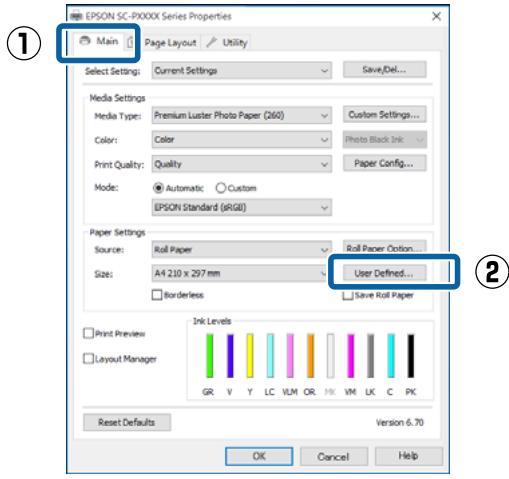This screenshot has height=479, width=509.
Task: Open the Utility tab
Action: point(226,43)
